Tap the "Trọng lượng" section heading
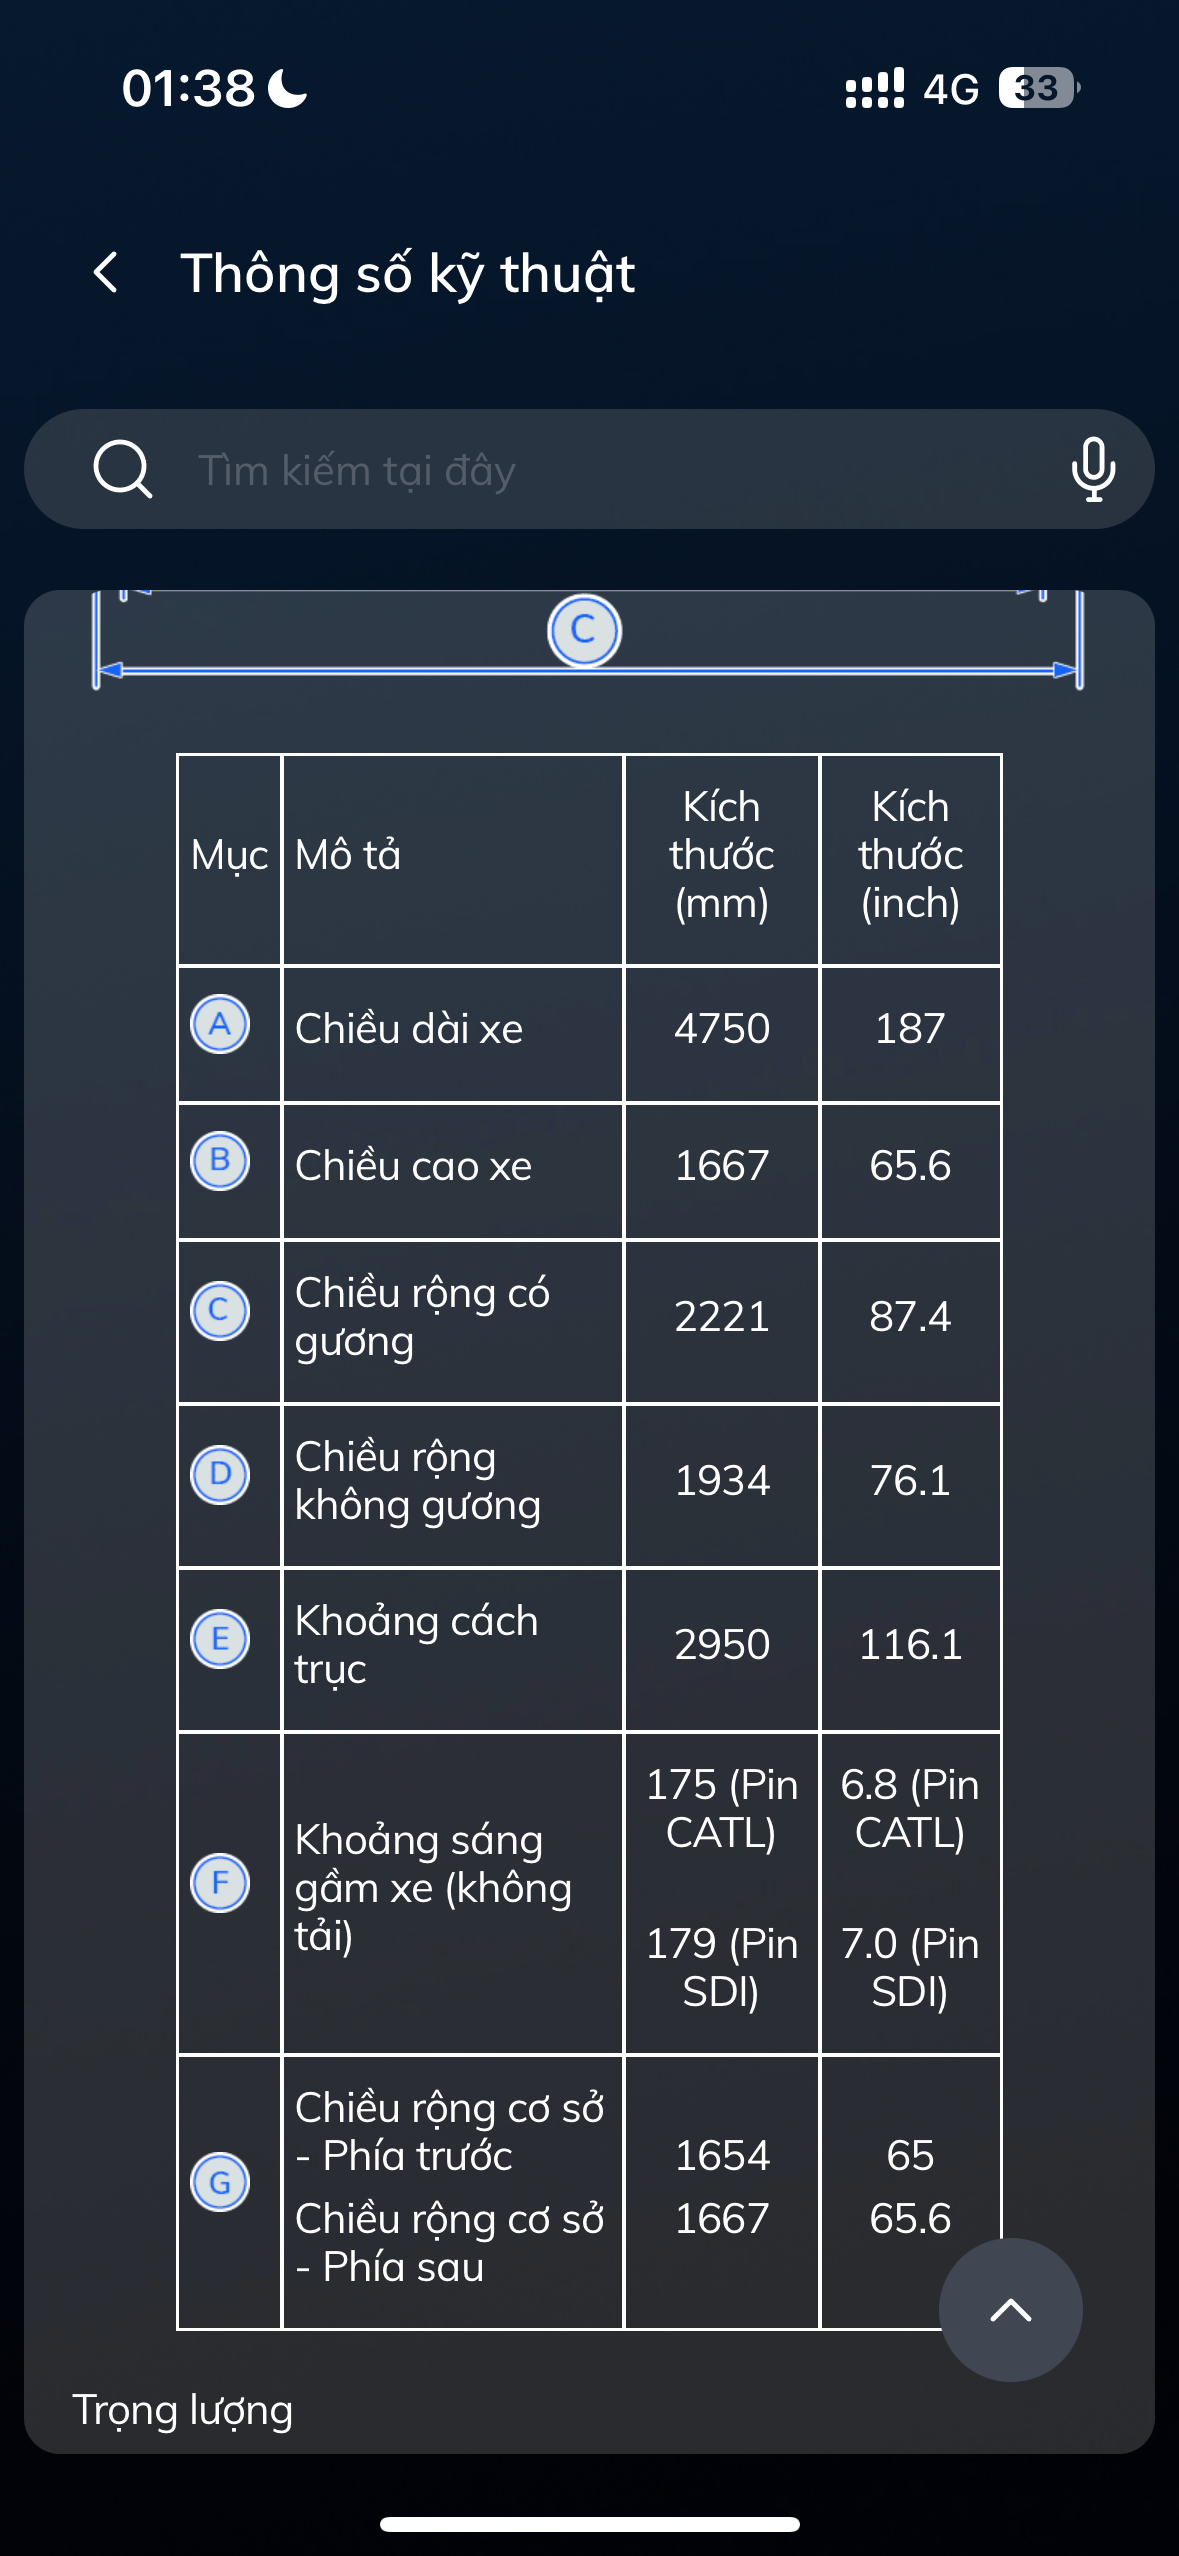 183,2410
